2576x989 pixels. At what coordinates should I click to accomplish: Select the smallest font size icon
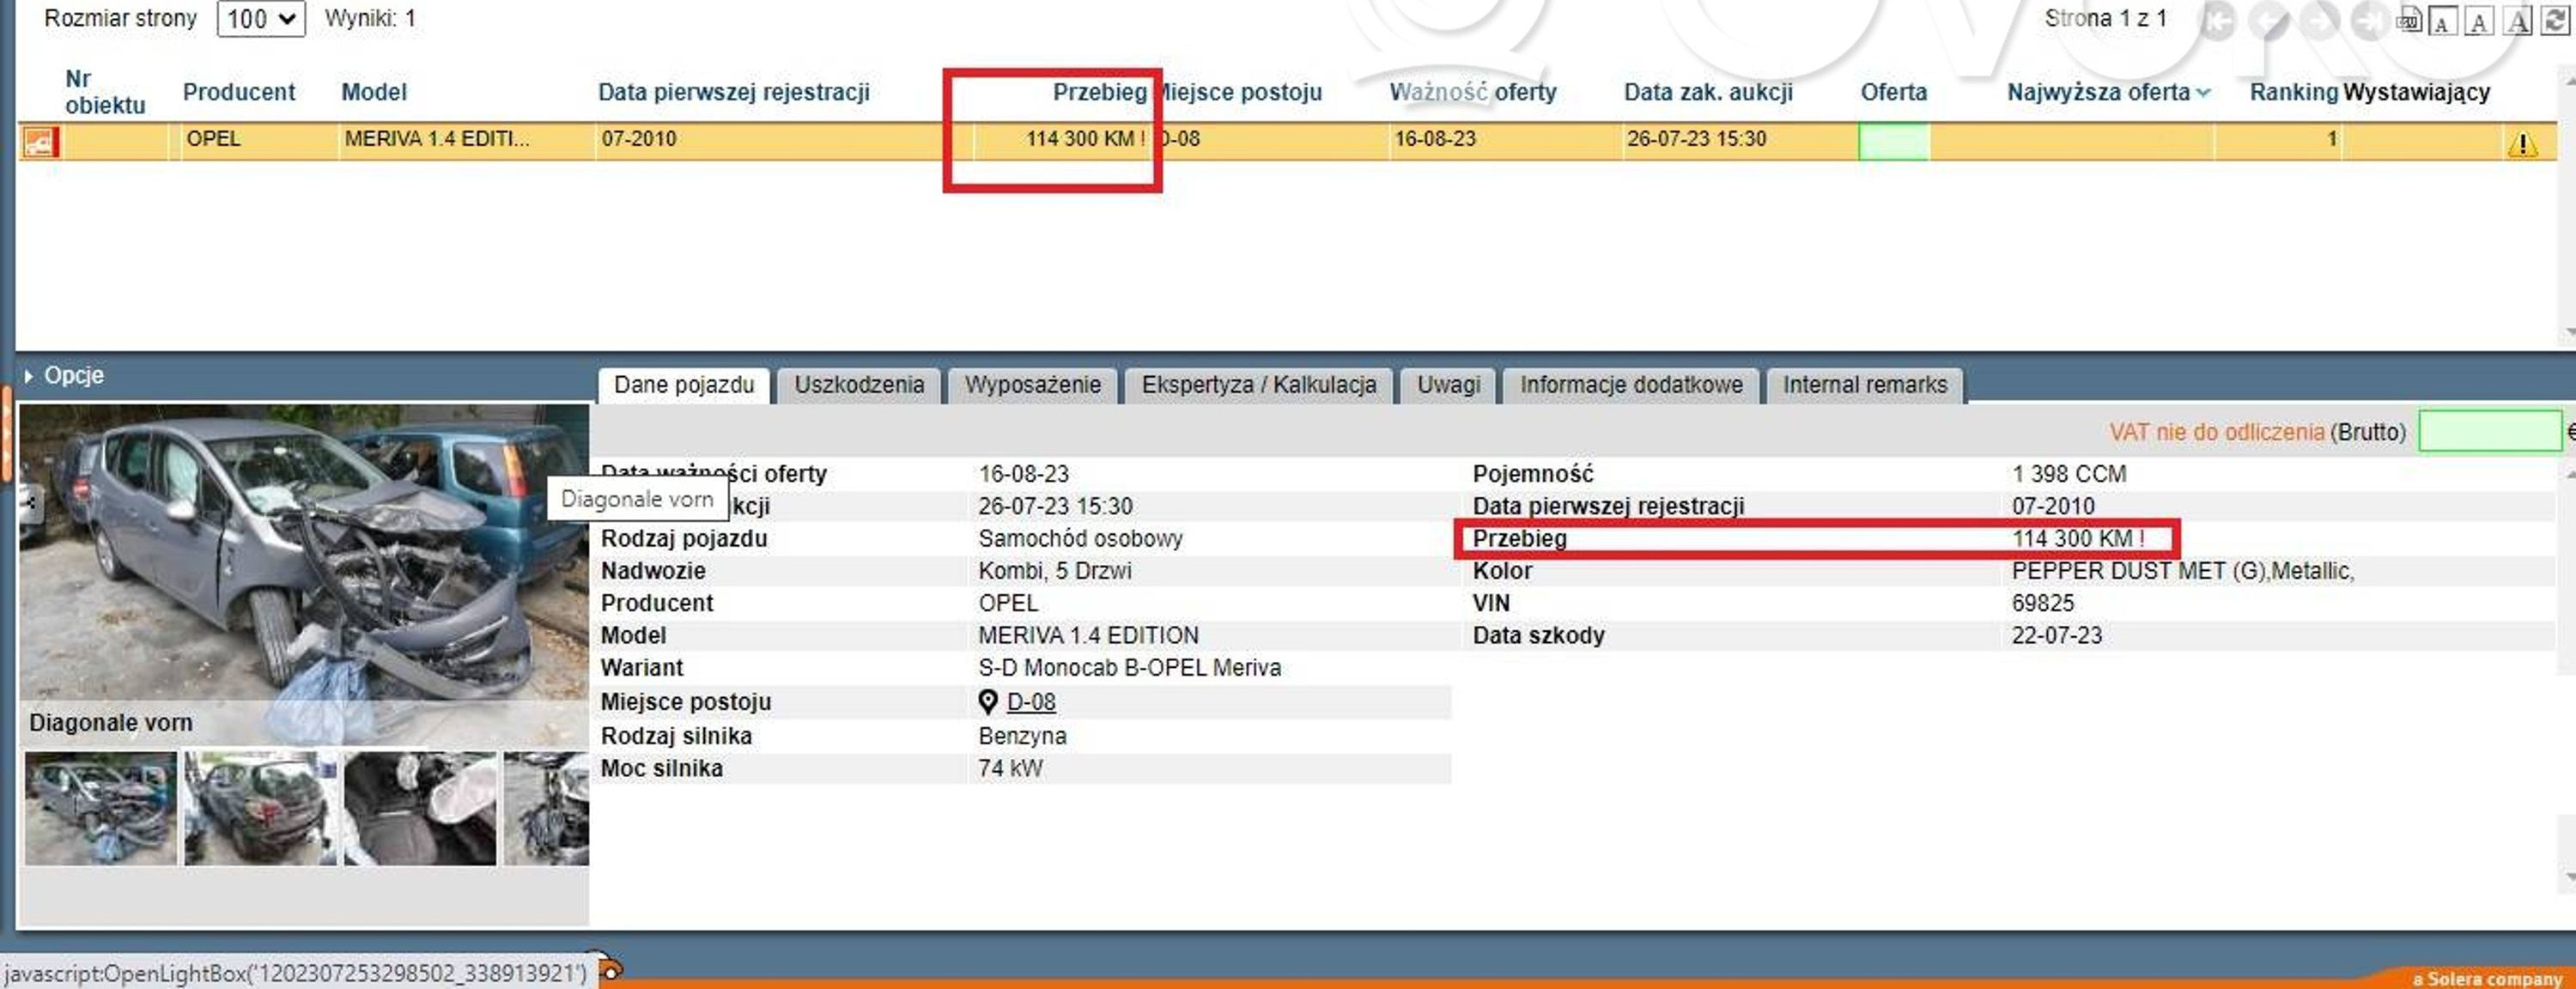coord(2443,22)
